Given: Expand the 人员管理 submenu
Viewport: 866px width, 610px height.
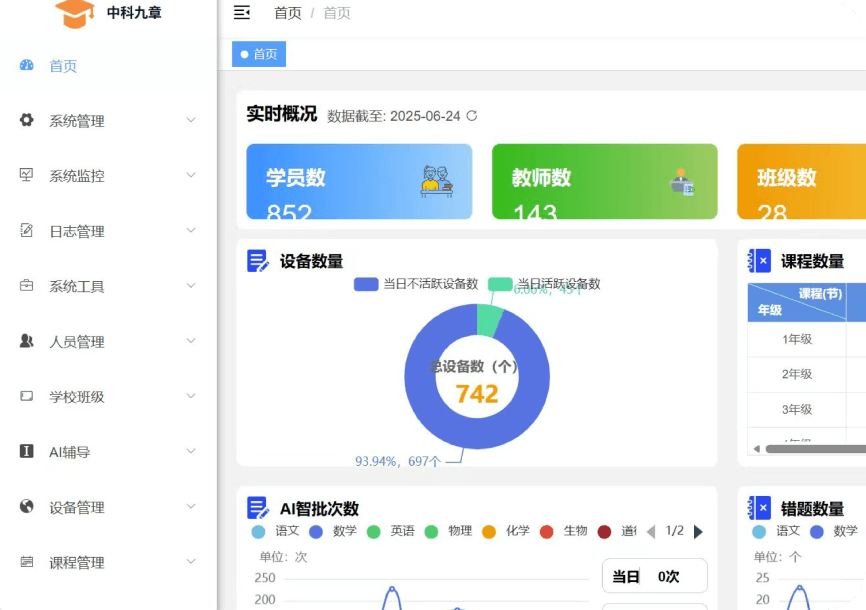Looking at the screenshot, I should pyautogui.click(x=110, y=342).
